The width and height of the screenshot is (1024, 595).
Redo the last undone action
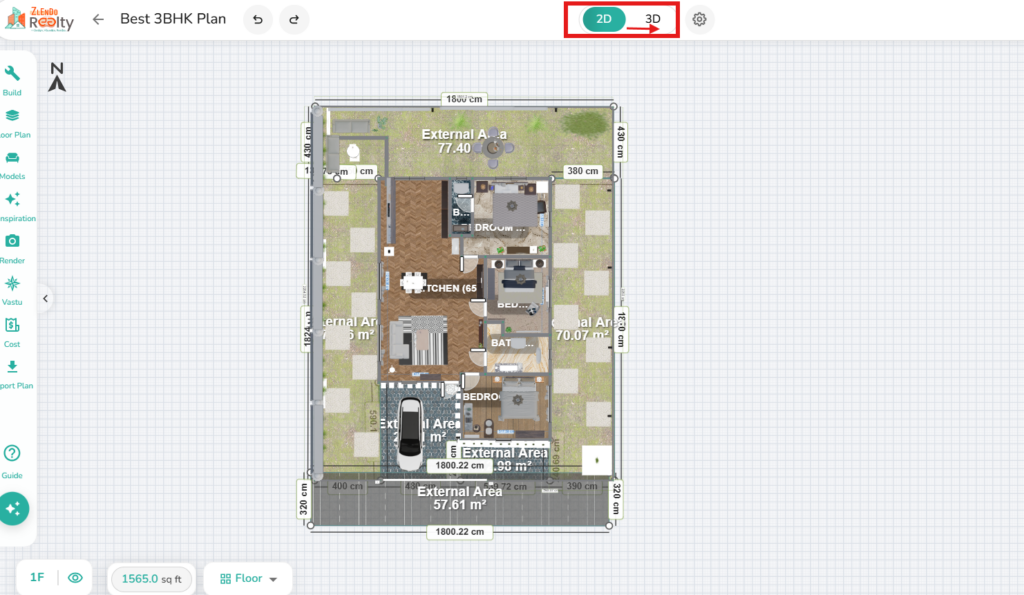tap(294, 19)
